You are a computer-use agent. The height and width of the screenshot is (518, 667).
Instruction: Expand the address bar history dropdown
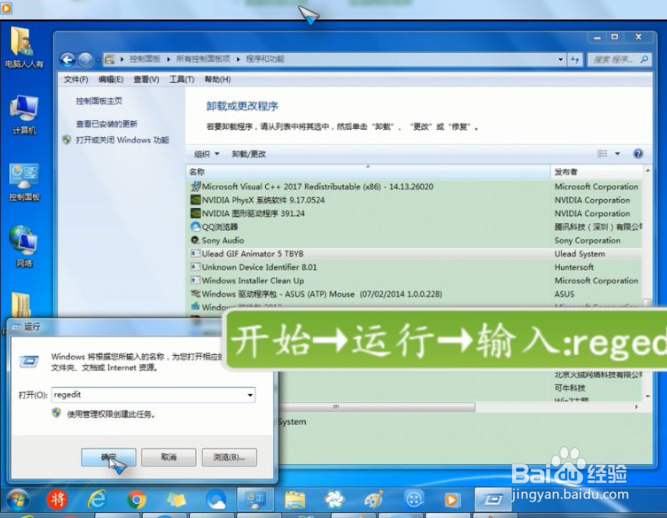click(x=561, y=60)
